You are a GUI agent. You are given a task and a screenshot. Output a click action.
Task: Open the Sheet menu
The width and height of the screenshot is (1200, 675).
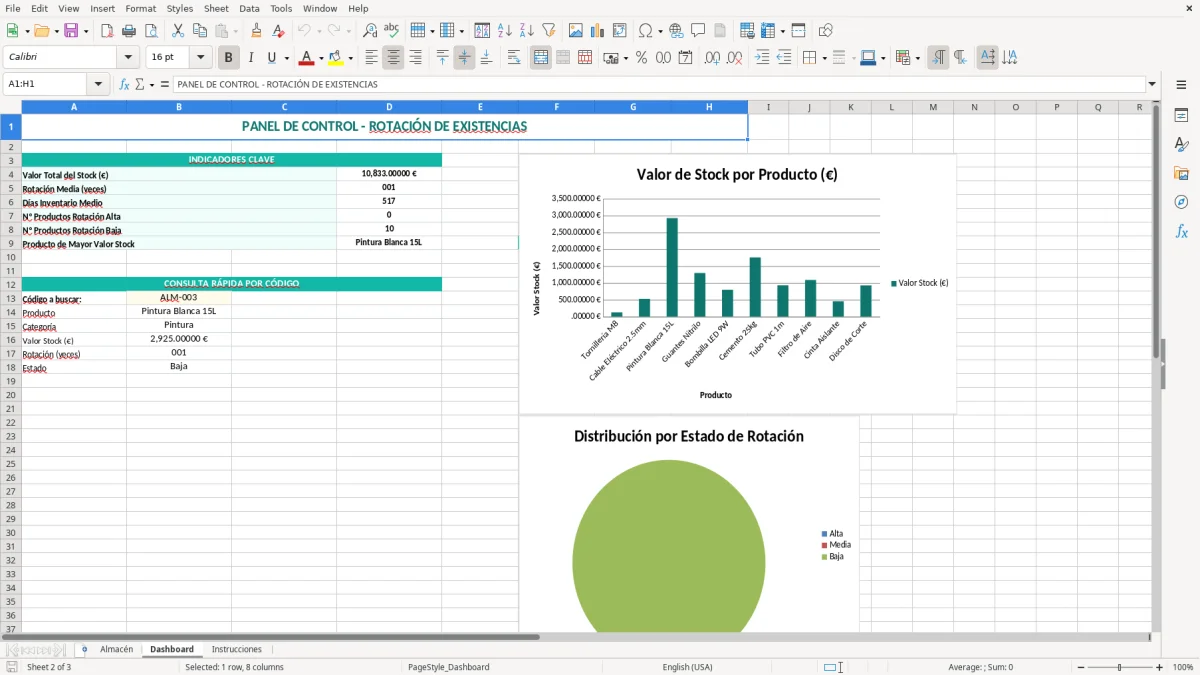click(x=216, y=8)
